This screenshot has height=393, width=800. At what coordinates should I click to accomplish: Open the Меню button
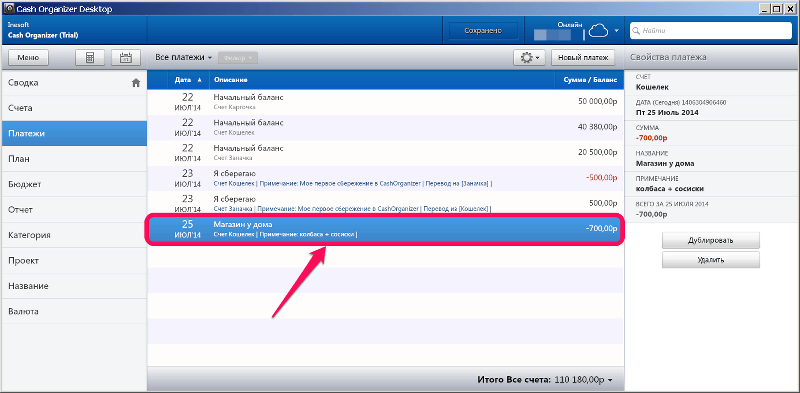(x=28, y=58)
